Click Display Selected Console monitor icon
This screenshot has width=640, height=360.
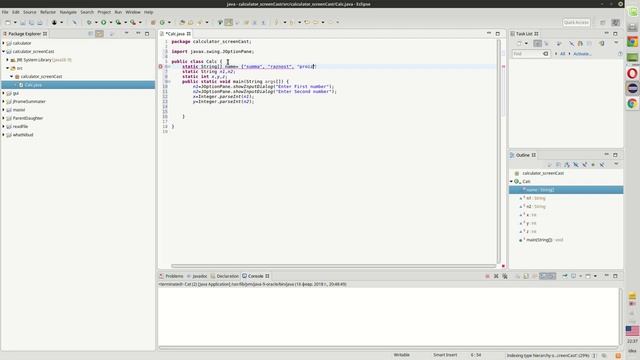pyautogui.click(x=573, y=276)
